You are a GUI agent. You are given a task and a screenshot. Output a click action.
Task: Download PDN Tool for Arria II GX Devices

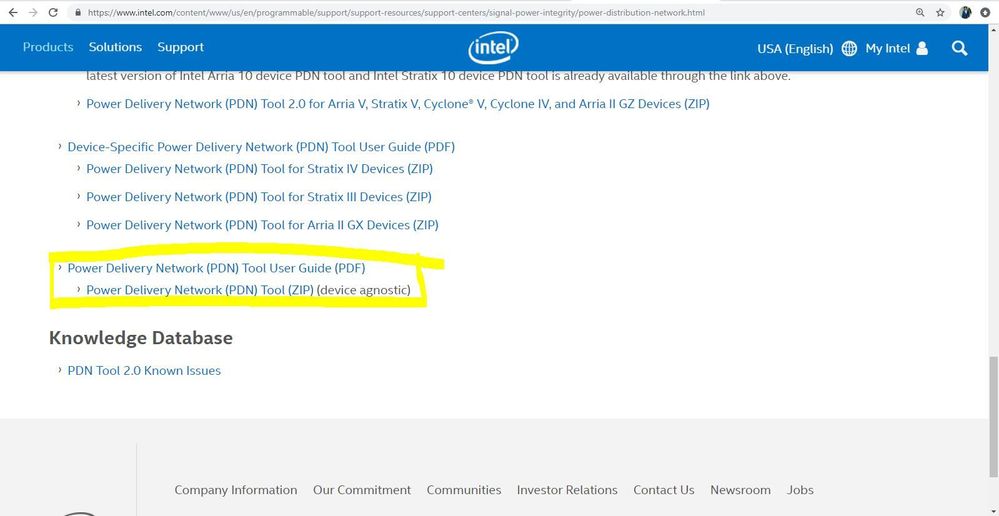click(262, 225)
